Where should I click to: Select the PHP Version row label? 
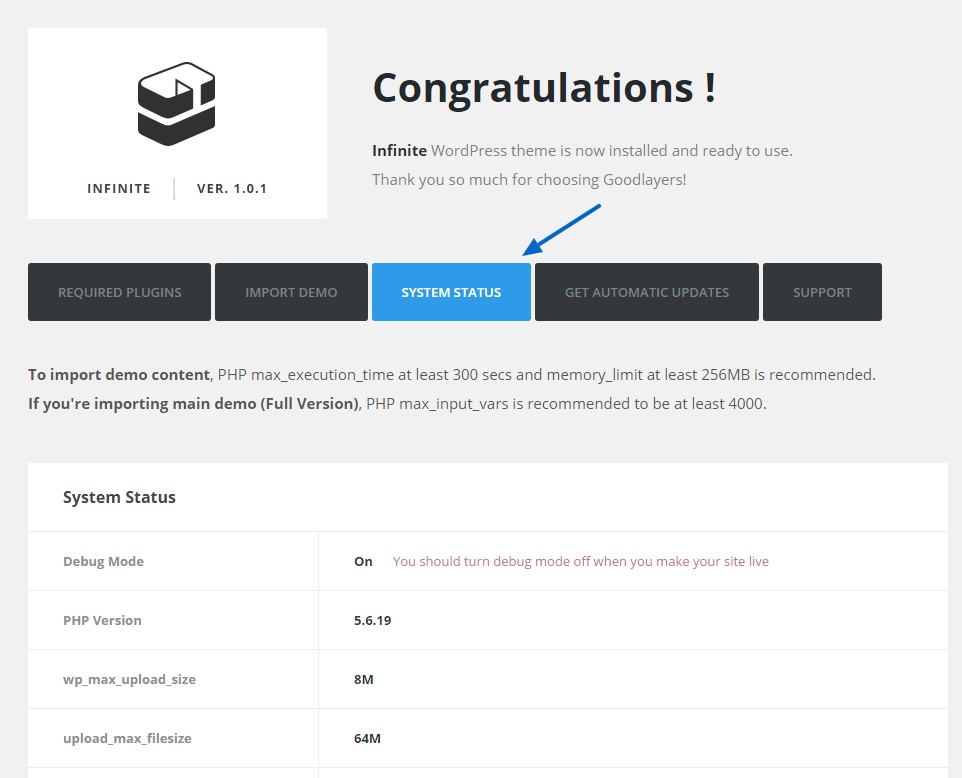[102, 620]
